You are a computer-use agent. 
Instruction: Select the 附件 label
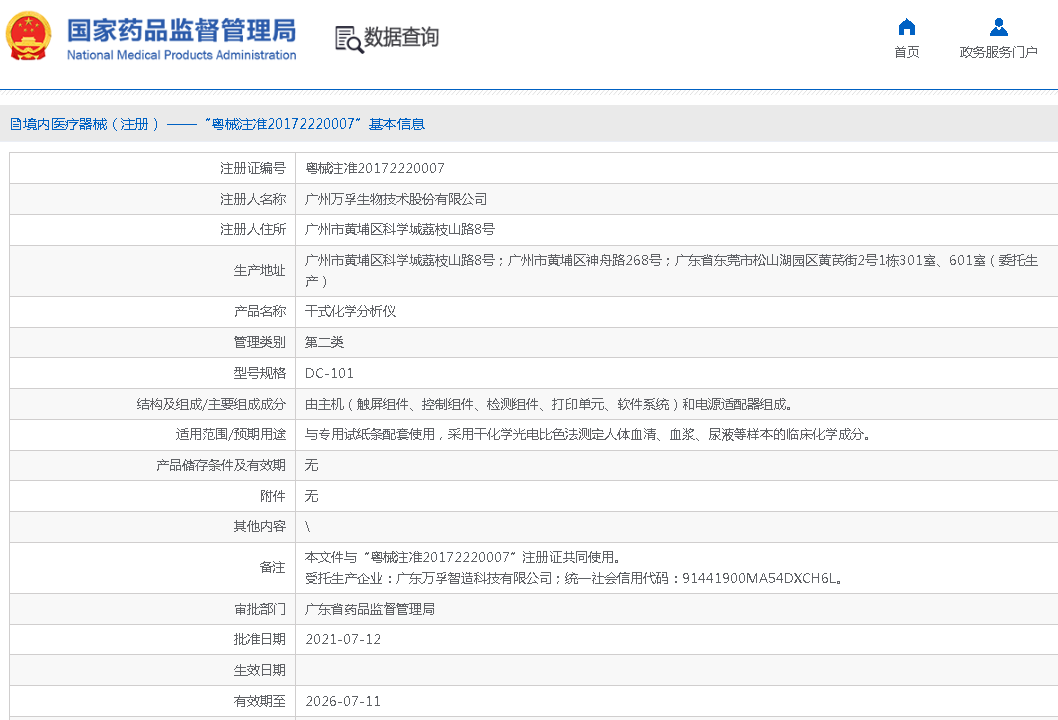click(273, 496)
